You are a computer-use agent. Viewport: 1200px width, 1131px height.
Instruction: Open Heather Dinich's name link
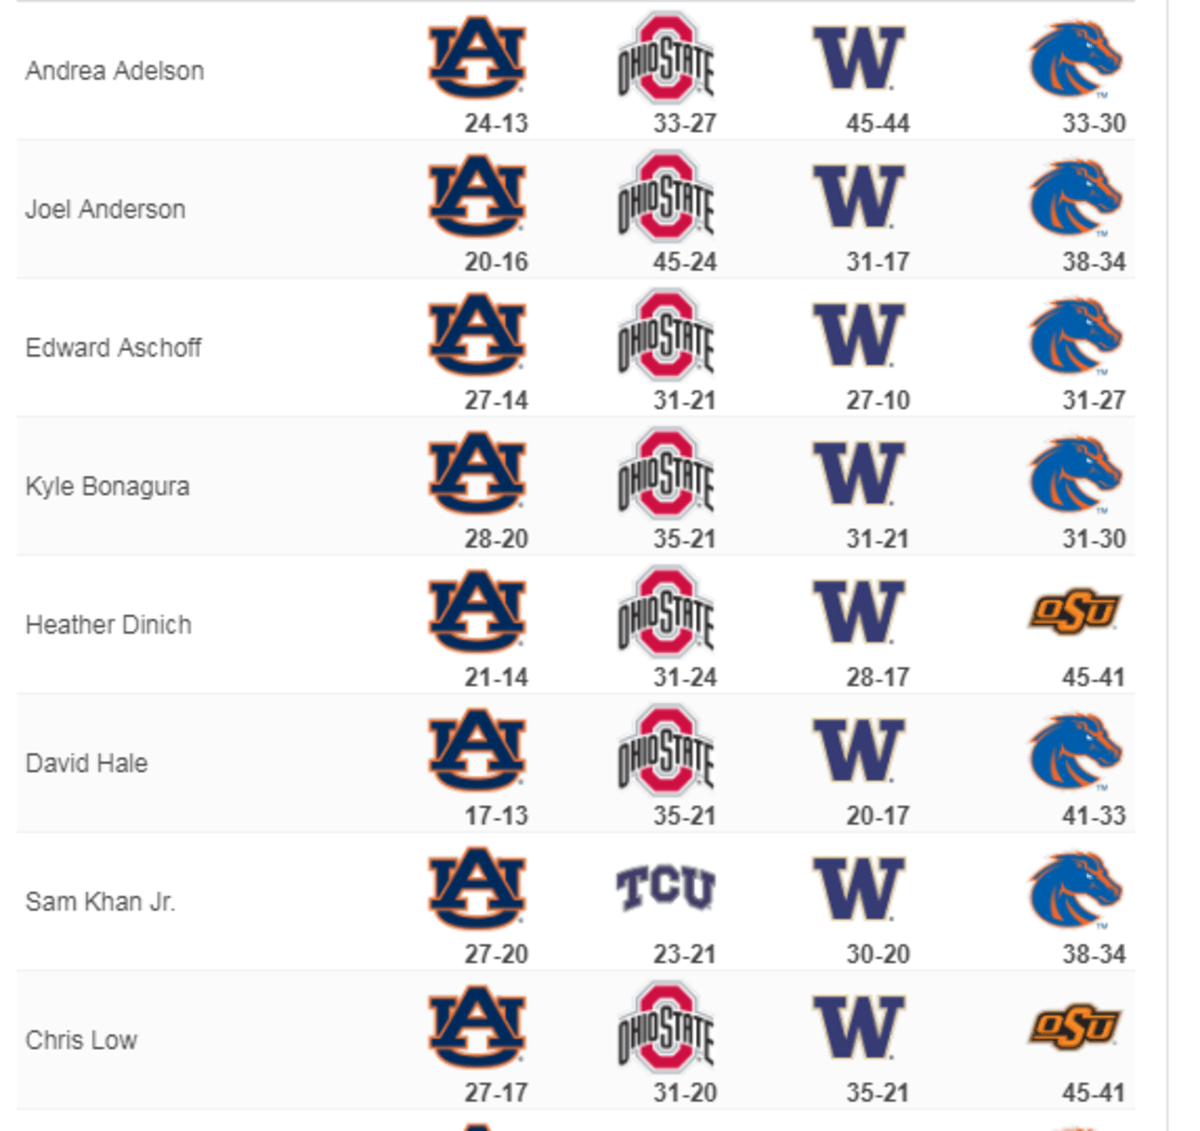[x=108, y=625]
